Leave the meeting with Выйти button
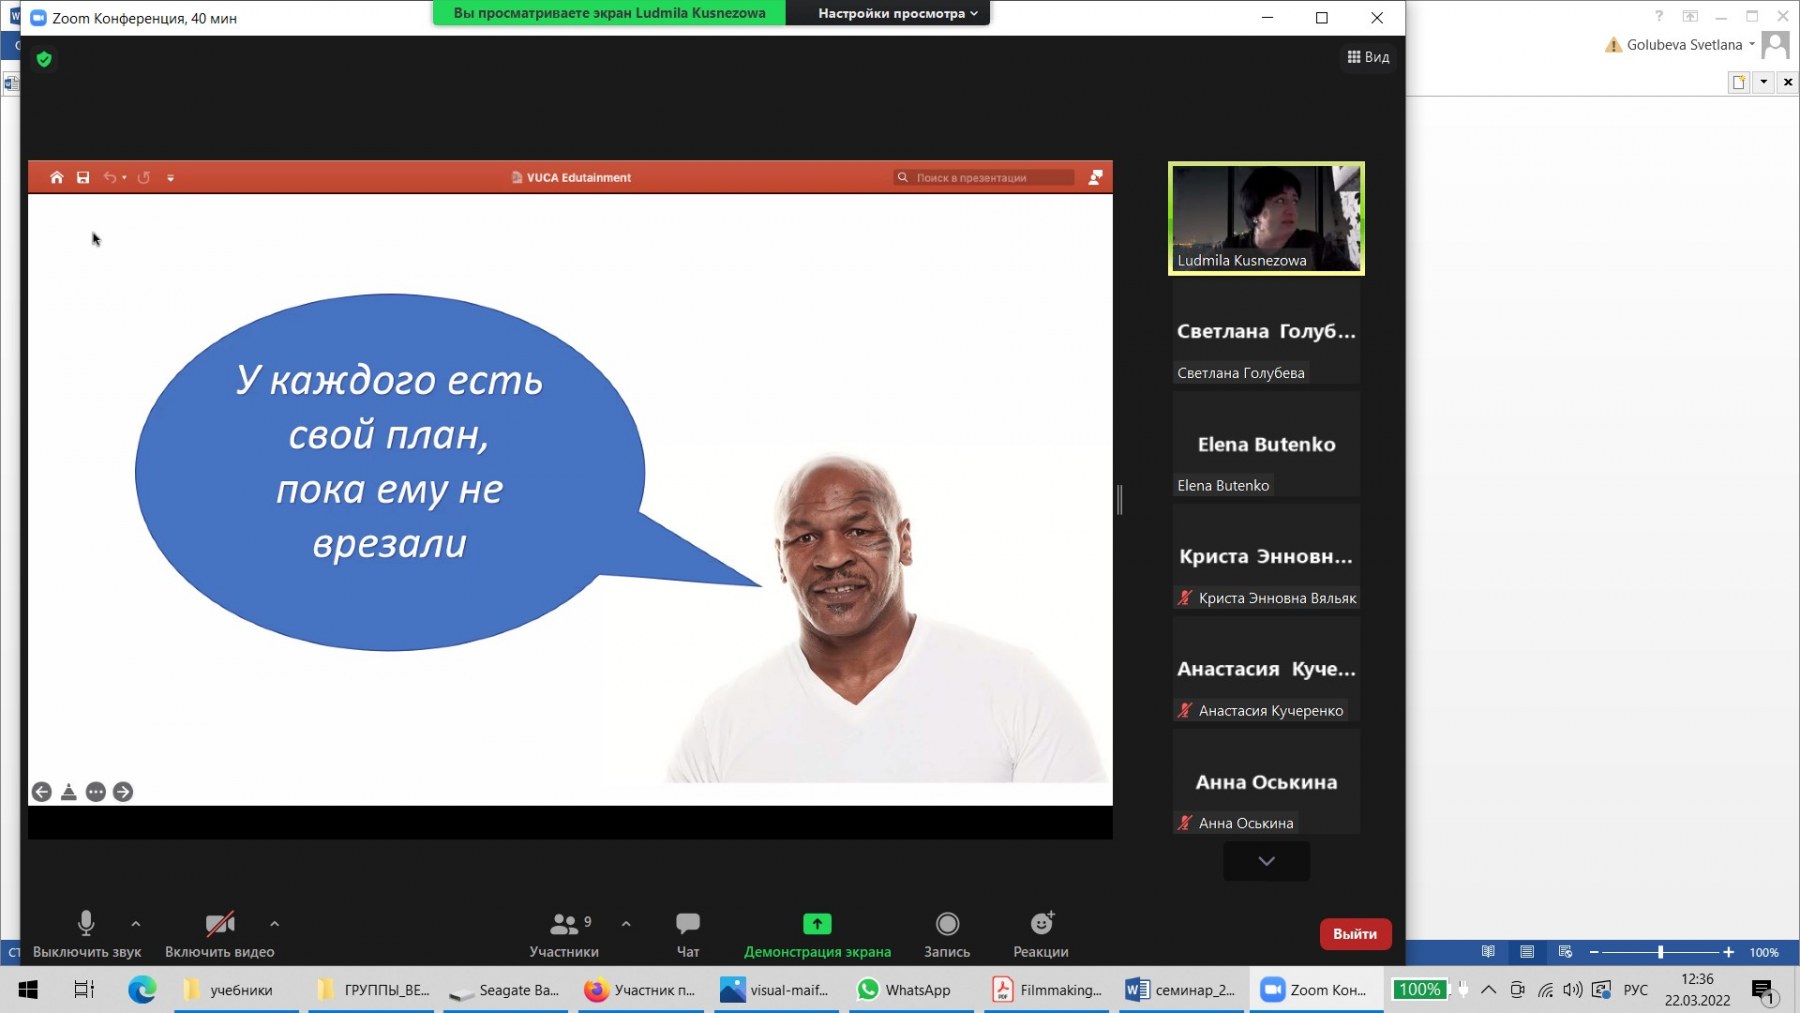The image size is (1800, 1013). point(1355,934)
